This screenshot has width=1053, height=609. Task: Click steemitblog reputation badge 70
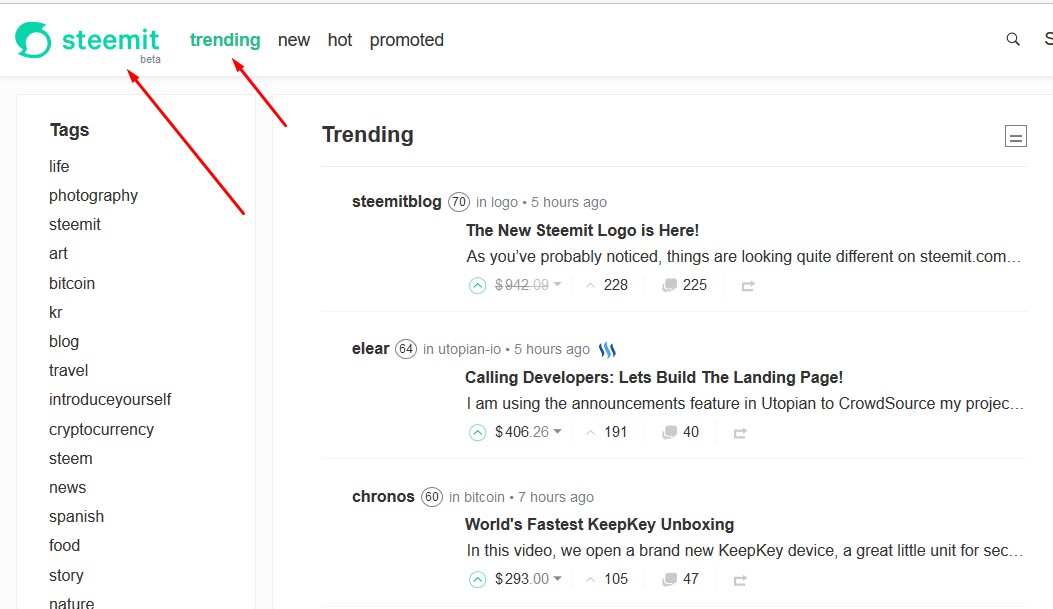point(459,202)
